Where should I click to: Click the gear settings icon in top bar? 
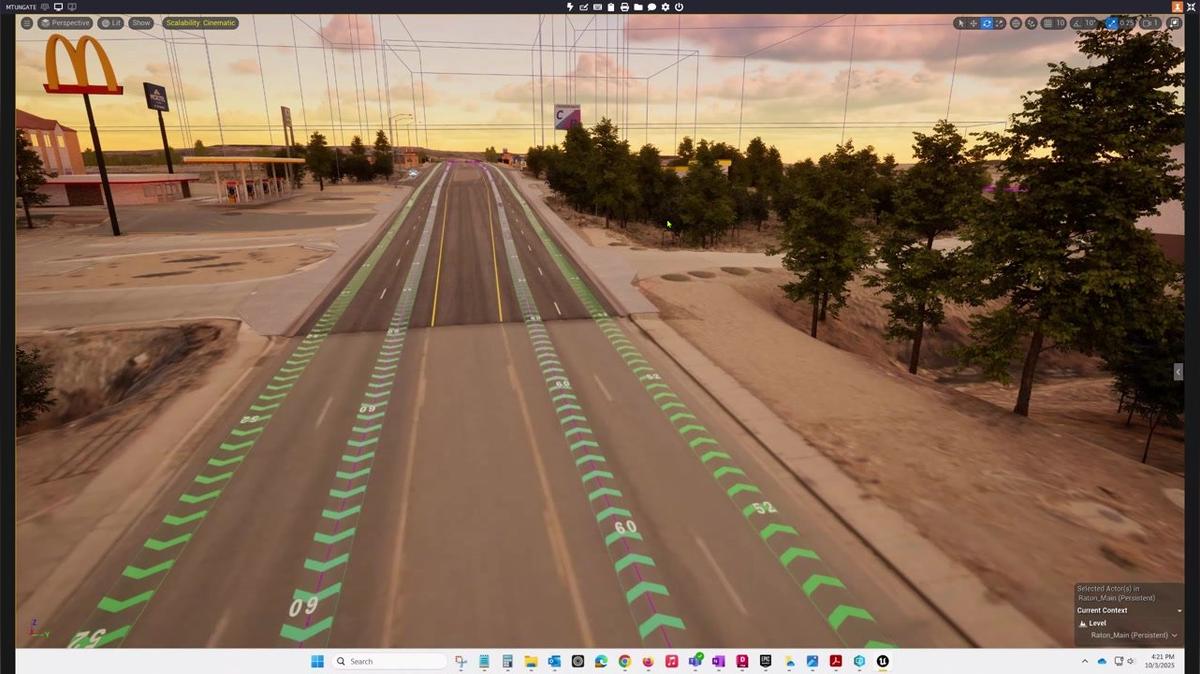click(665, 7)
